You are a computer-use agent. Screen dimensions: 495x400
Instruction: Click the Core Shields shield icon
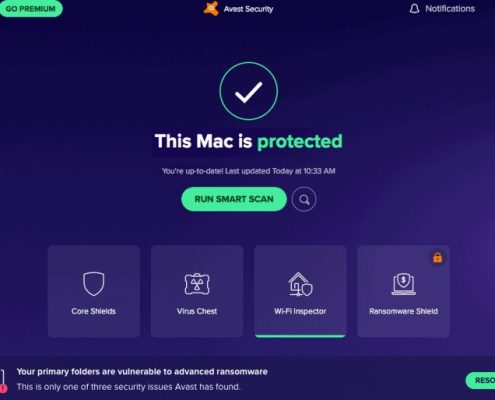pyautogui.click(x=94, y=284)
